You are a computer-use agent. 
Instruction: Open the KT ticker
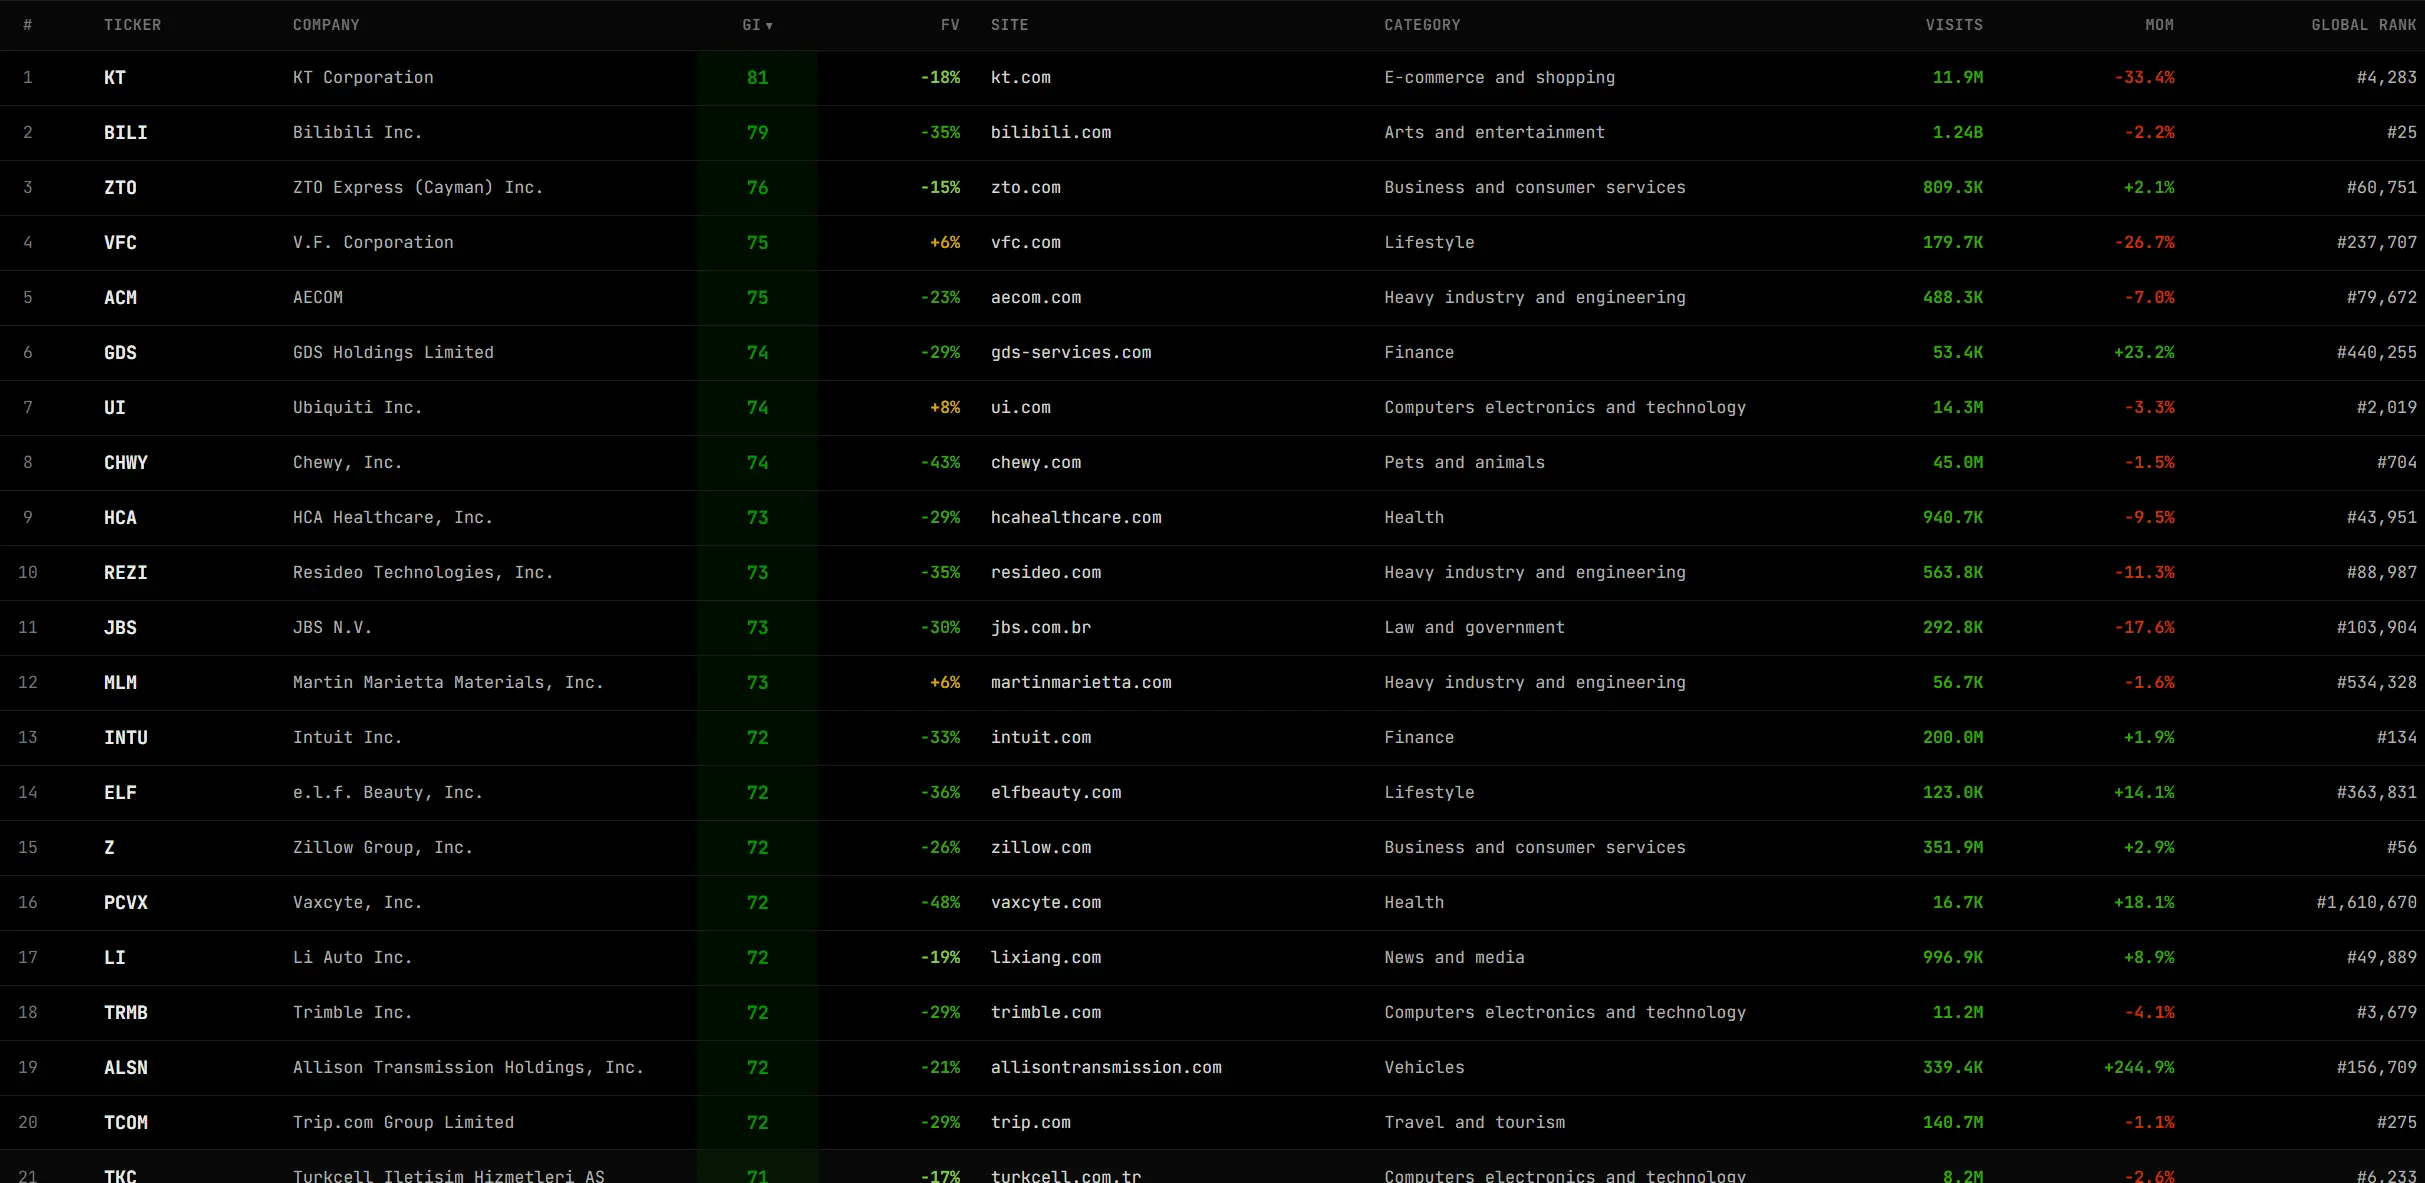(115, 78)
